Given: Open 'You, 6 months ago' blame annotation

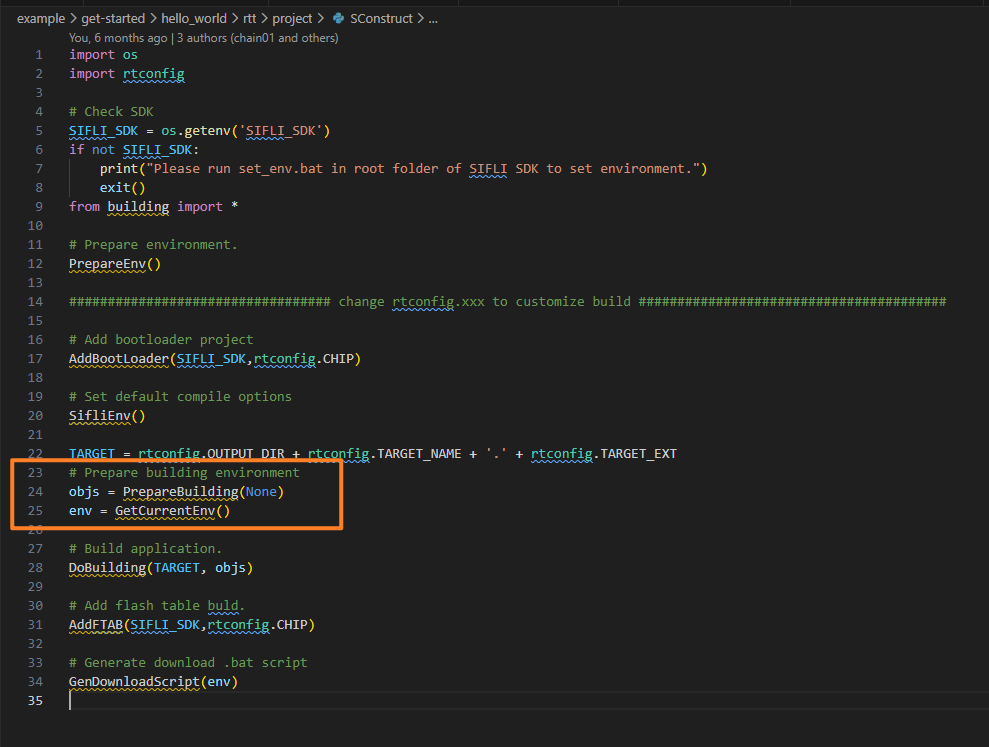Looking at the screenshot, I should (119, 38).
